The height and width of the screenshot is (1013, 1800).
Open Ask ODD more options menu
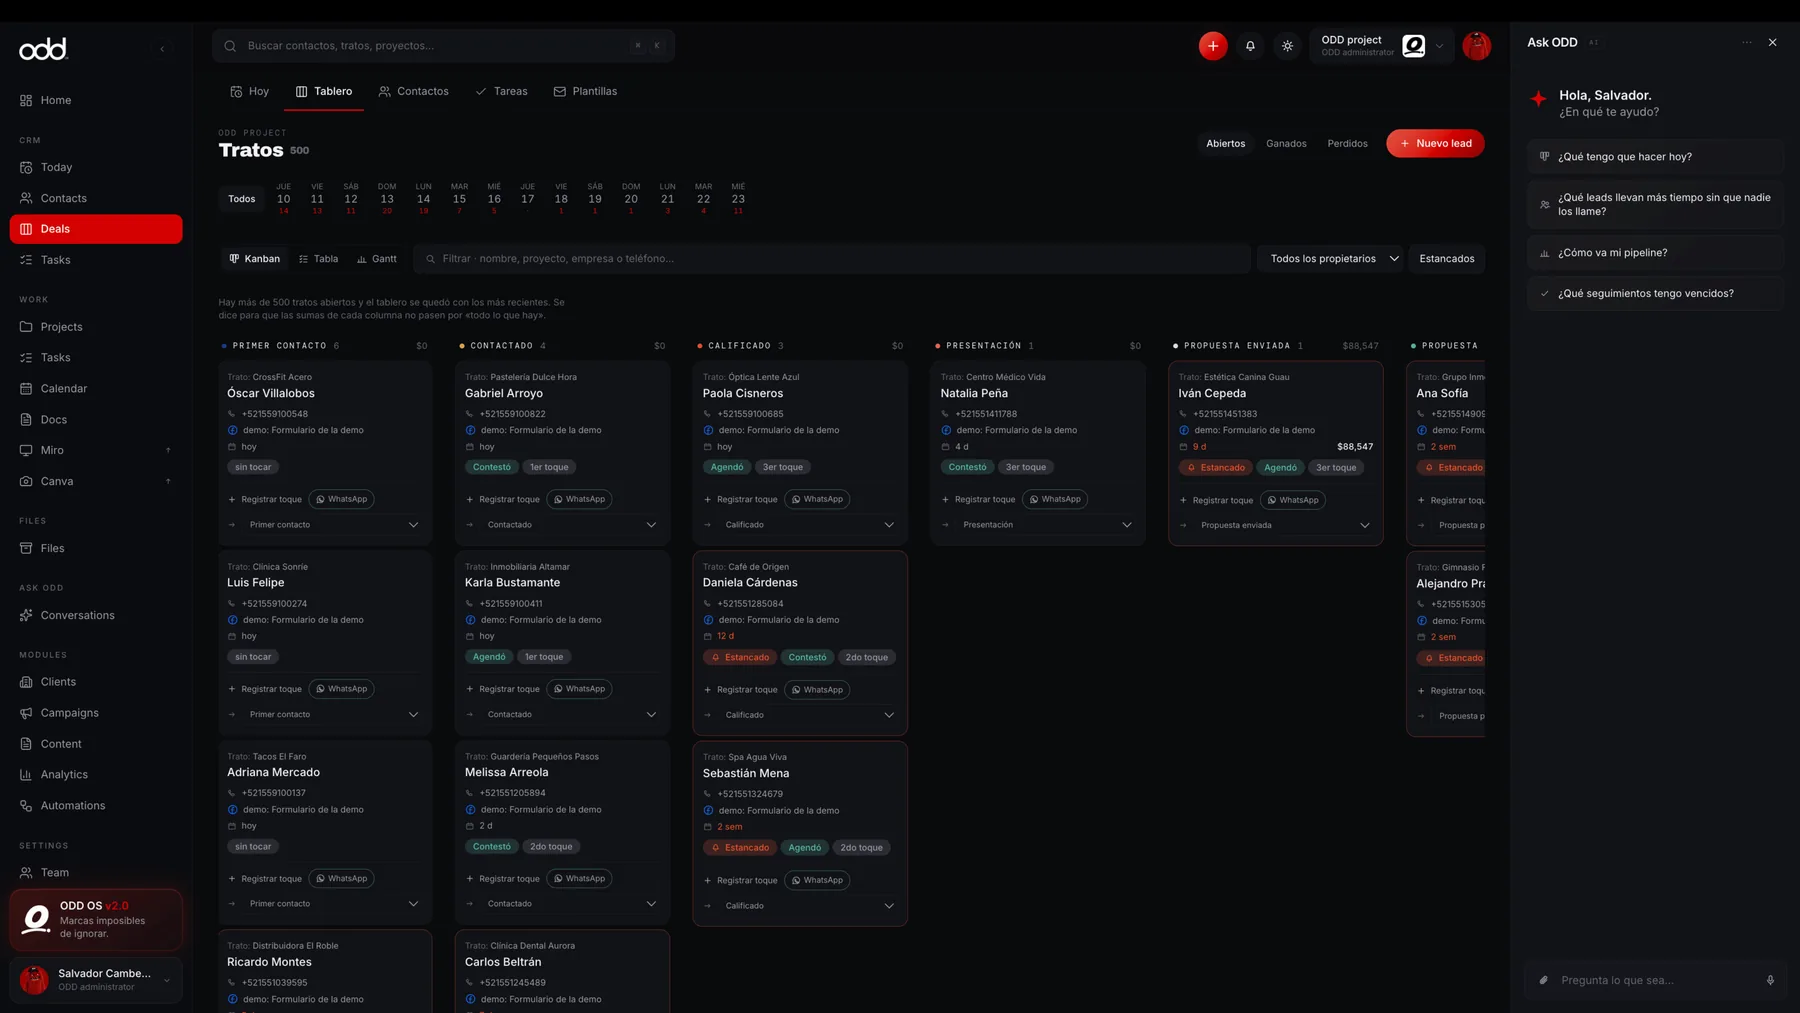(1746, 42)
